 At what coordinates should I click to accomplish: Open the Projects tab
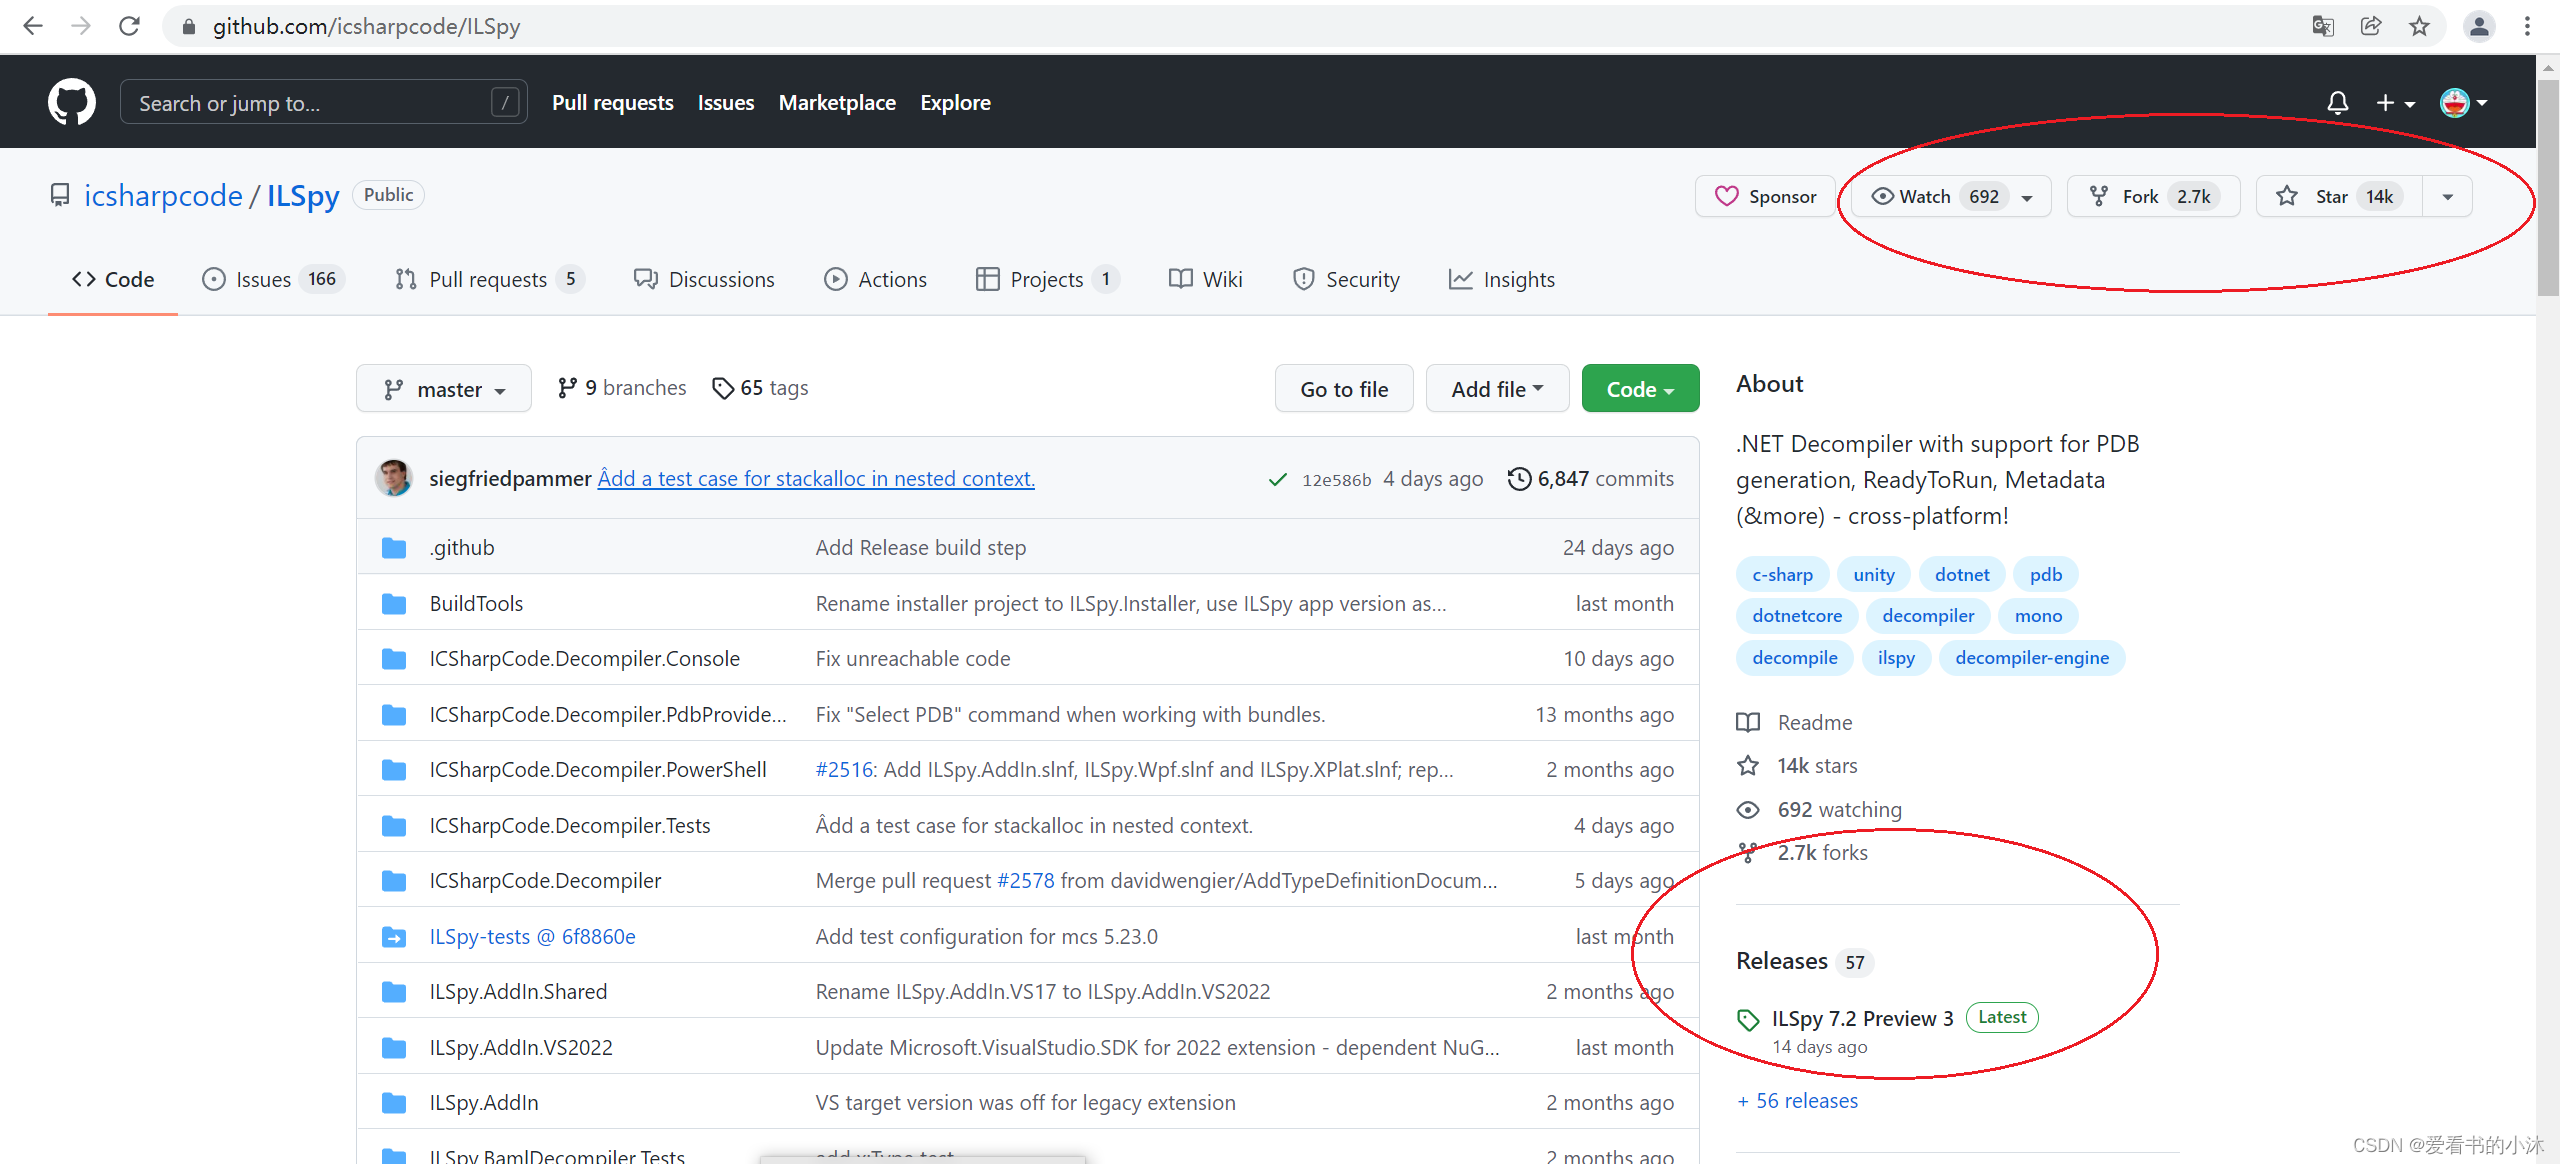pos(1047,279)
